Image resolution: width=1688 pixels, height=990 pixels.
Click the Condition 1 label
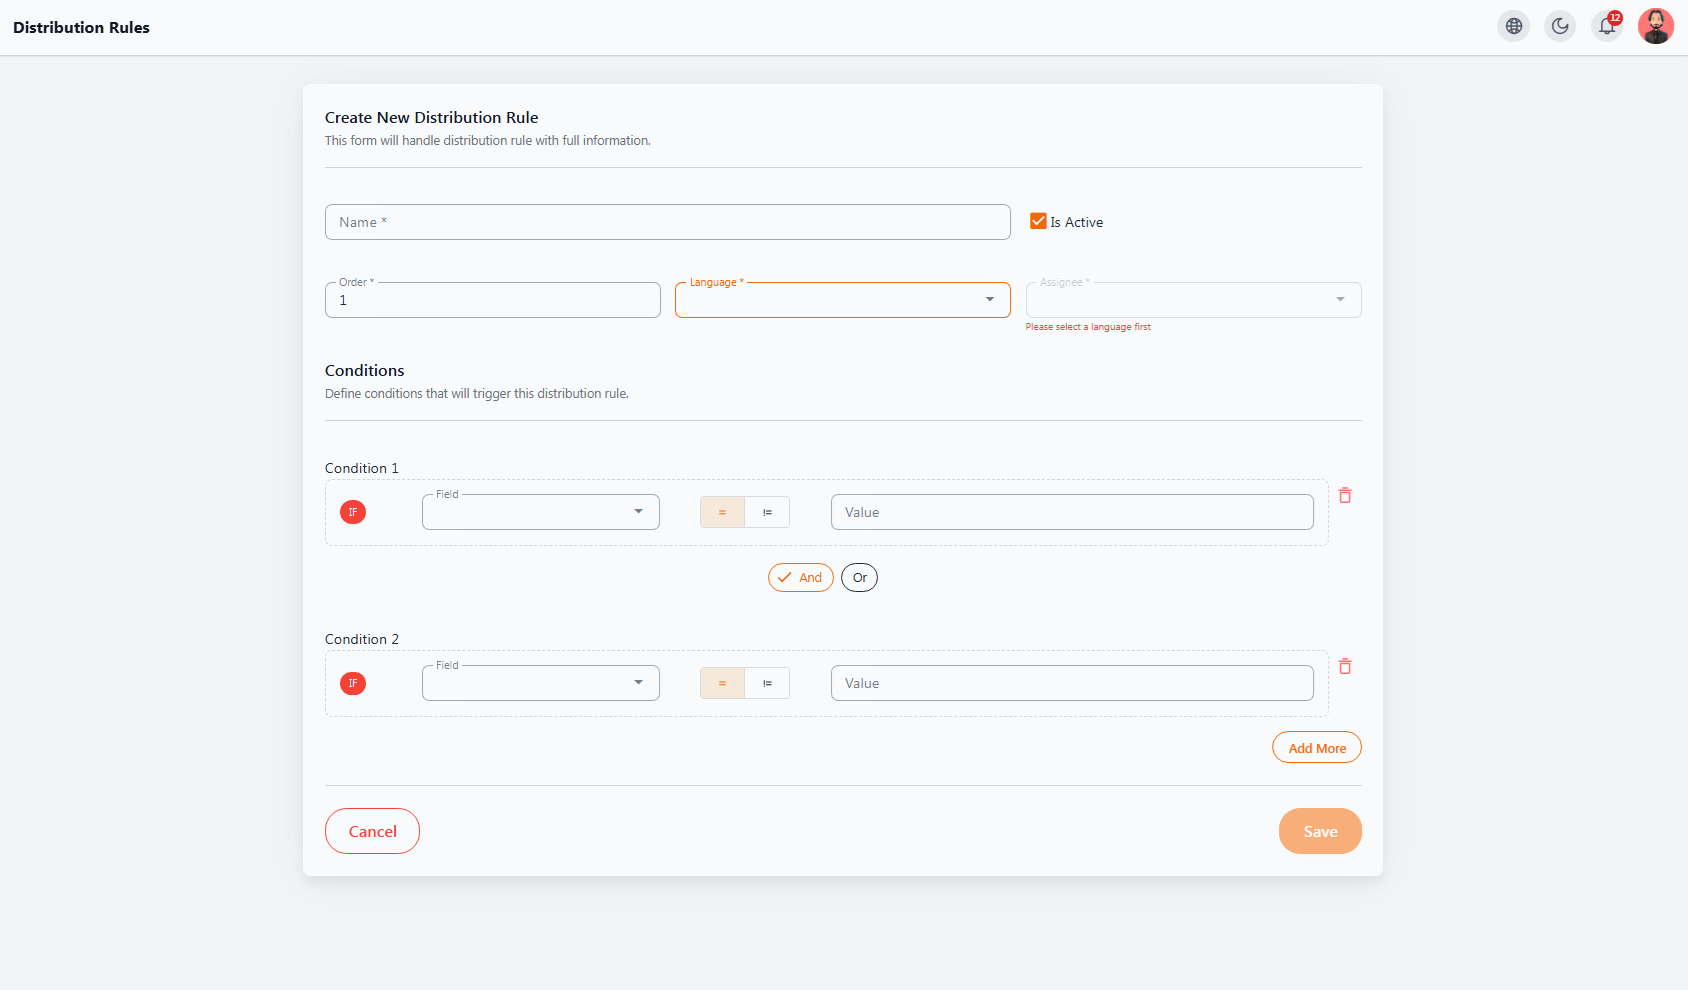tap(361, 468)
